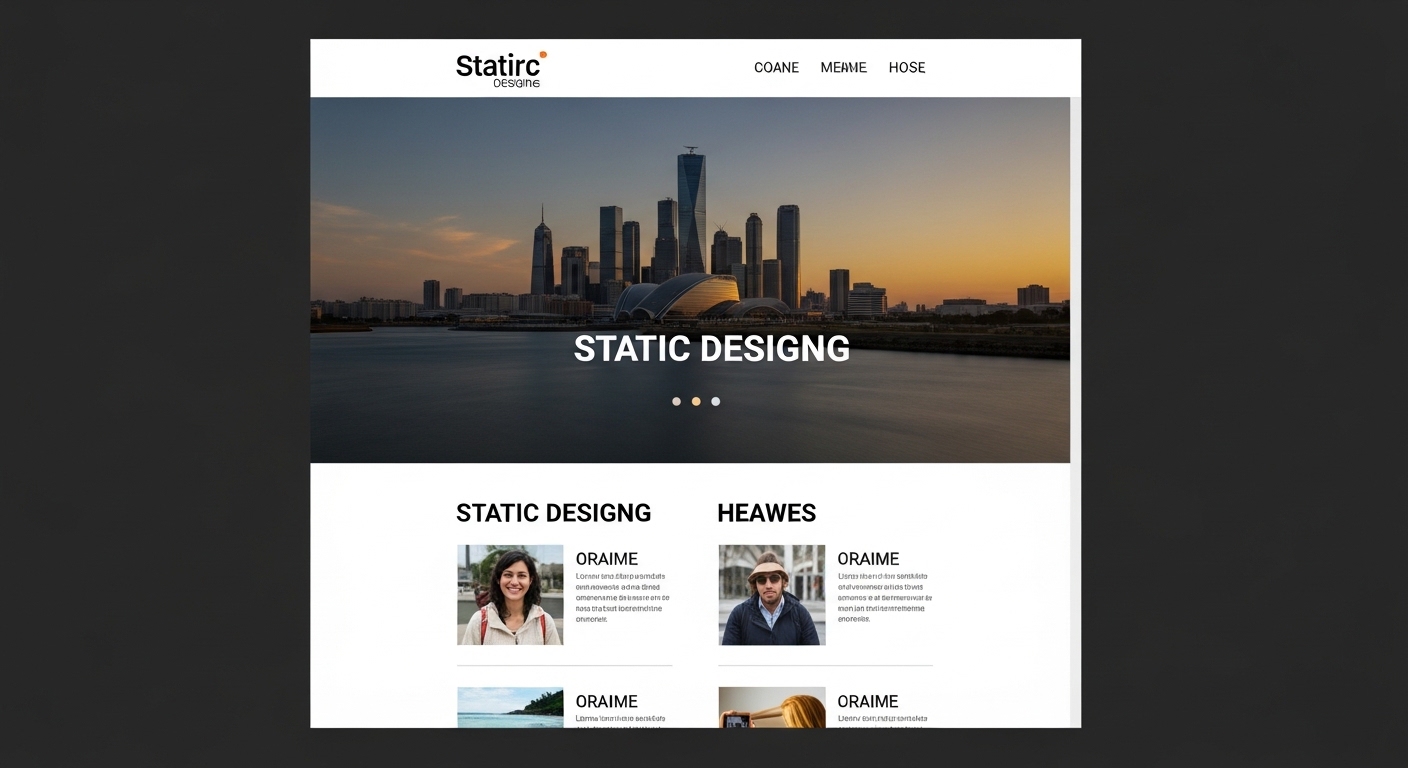1408x768 pixels.
Task: Click the black STATIC DESIGNG section heading
Action: 553,513
